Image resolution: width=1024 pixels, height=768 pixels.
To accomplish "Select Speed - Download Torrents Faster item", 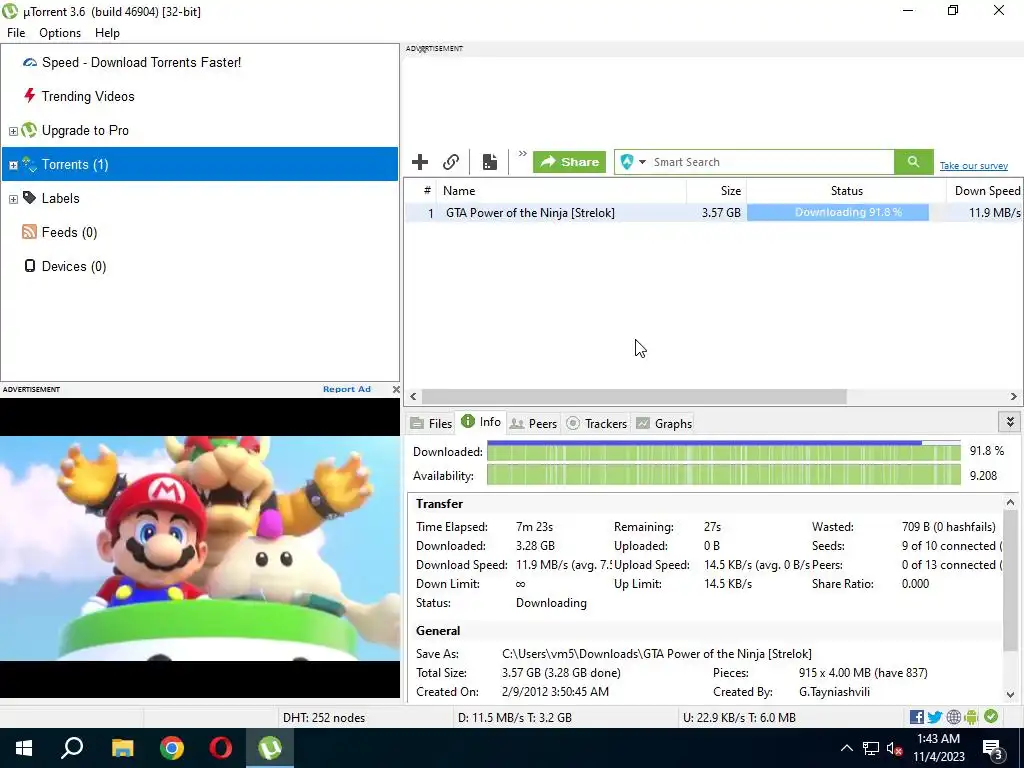I will tap(141, 63).
